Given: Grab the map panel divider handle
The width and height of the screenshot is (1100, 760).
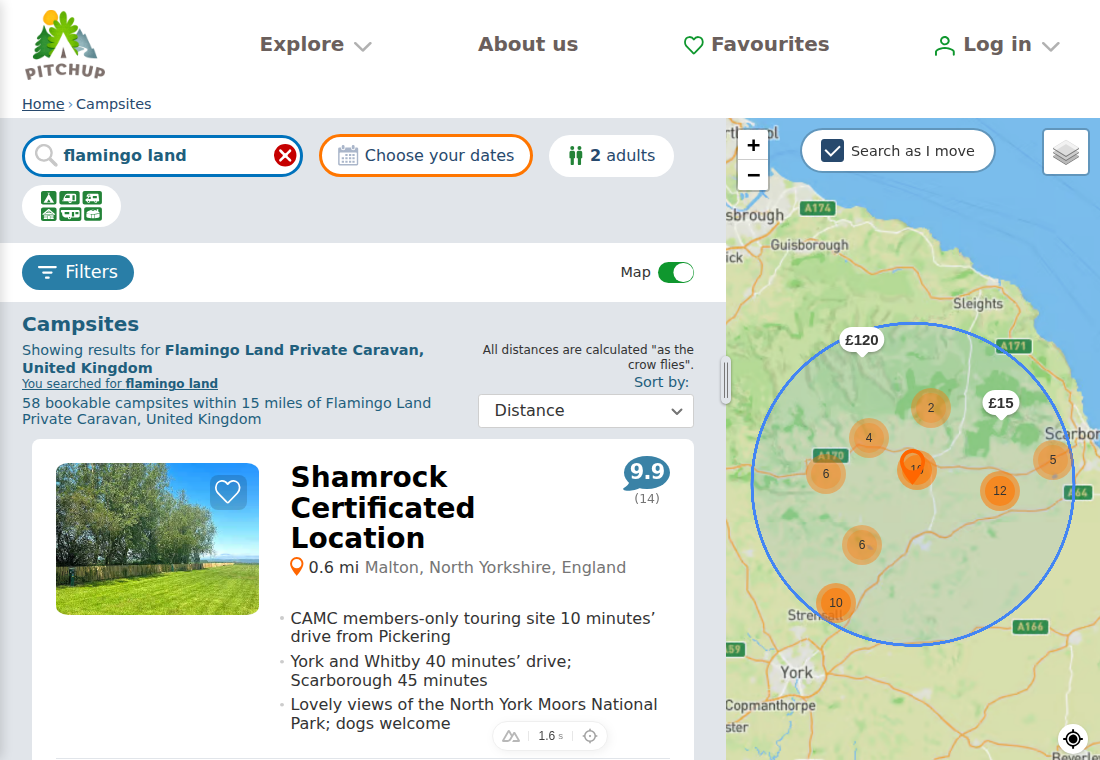Looking at the screenshot, I should (x=726, y=380).
